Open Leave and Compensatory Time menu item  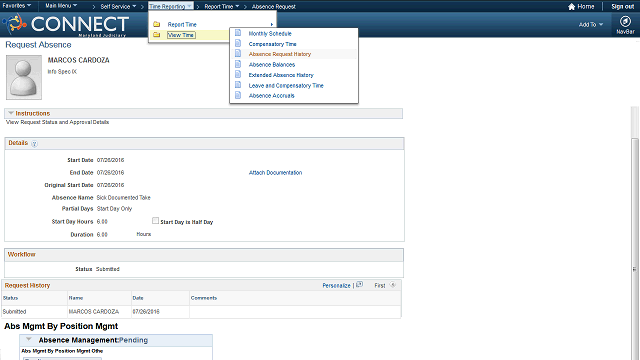point(286,85)
